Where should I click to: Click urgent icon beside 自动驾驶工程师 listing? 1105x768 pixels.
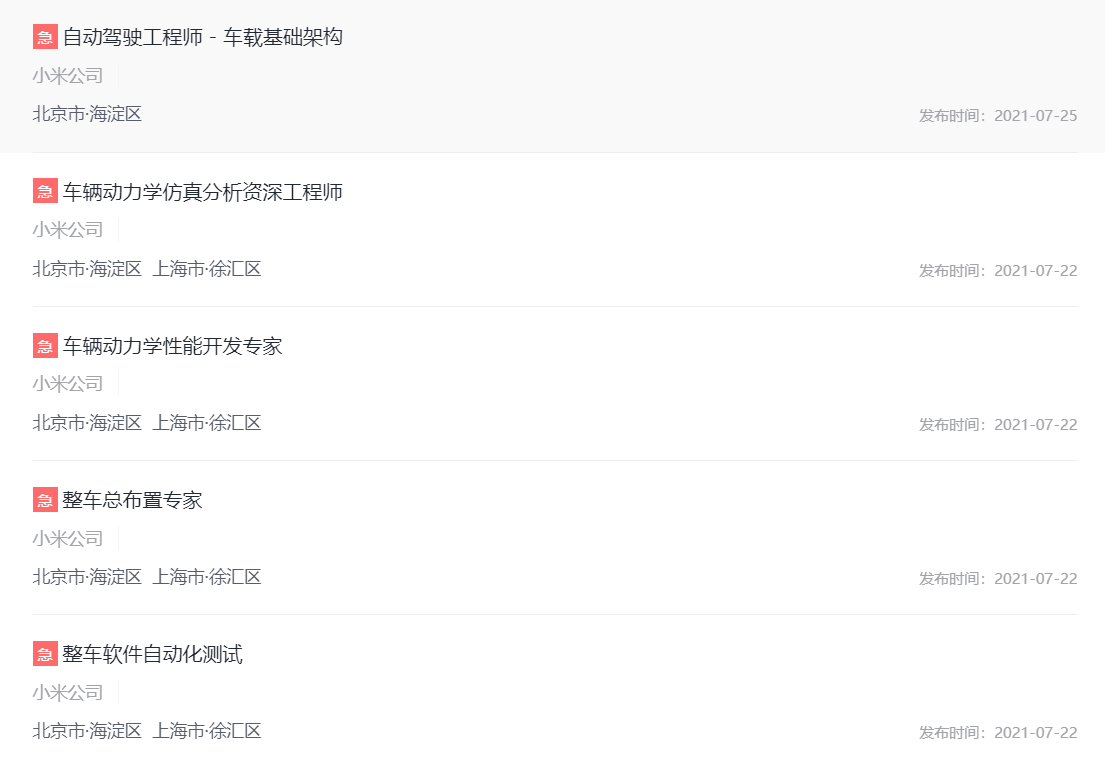[45, 38]
